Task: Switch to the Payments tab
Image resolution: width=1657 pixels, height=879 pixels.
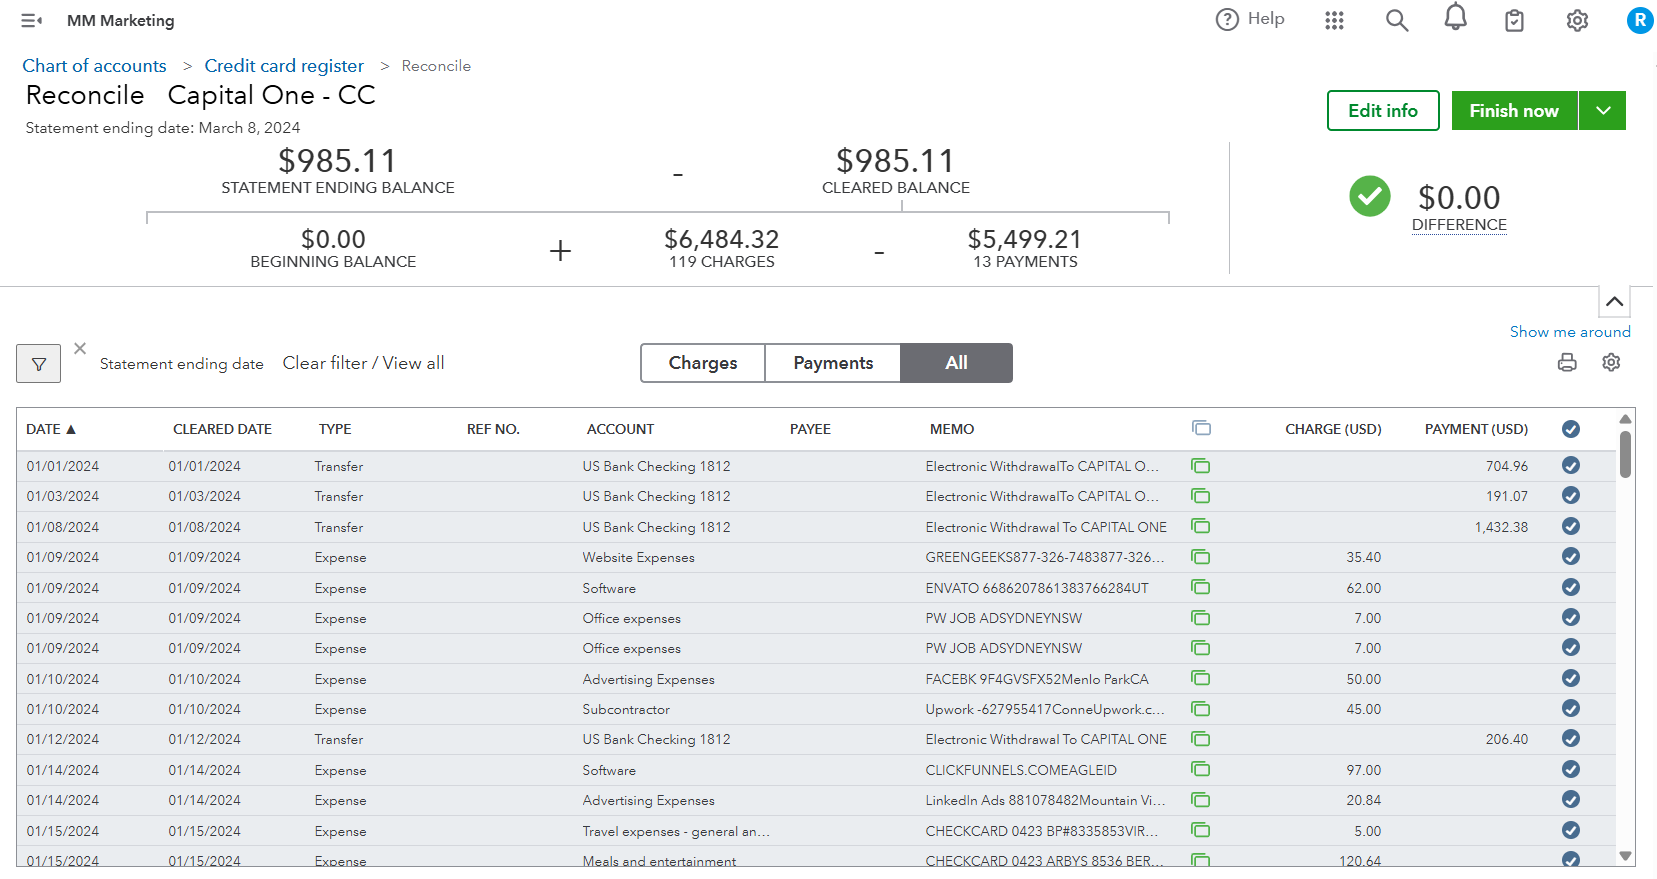Action: pos(833,363)
